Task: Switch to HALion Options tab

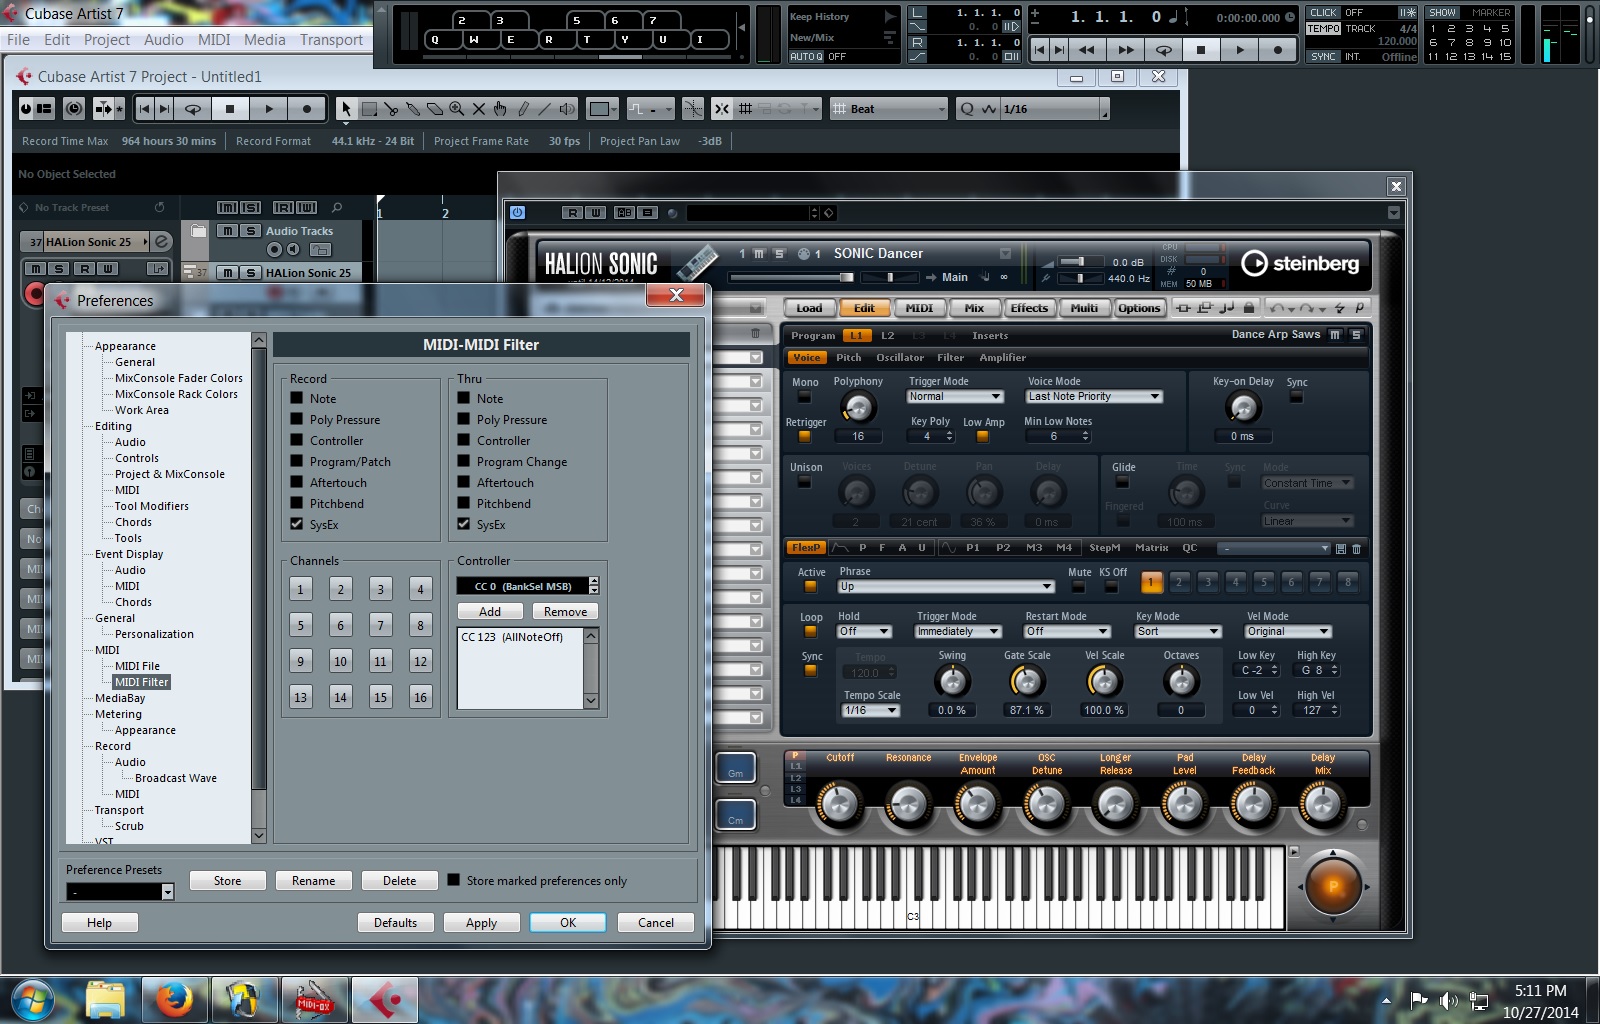Action: tap(1139, 308)
